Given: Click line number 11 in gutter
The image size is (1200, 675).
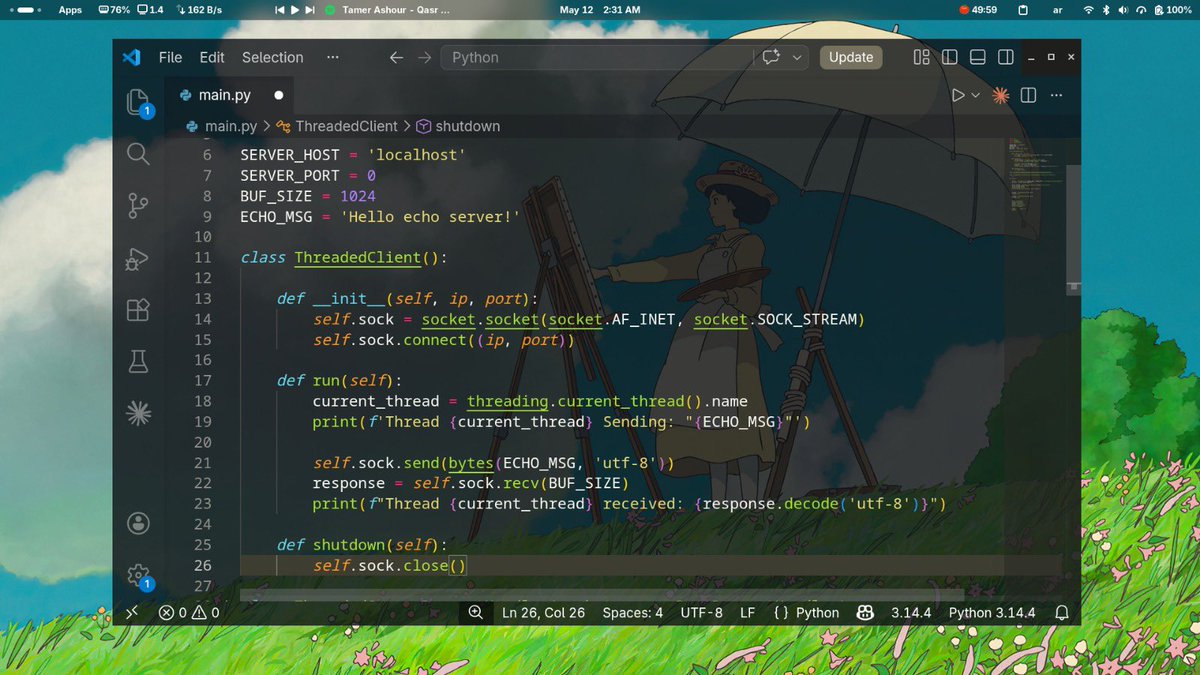Looking at the screenshot, I should [203, 257].
